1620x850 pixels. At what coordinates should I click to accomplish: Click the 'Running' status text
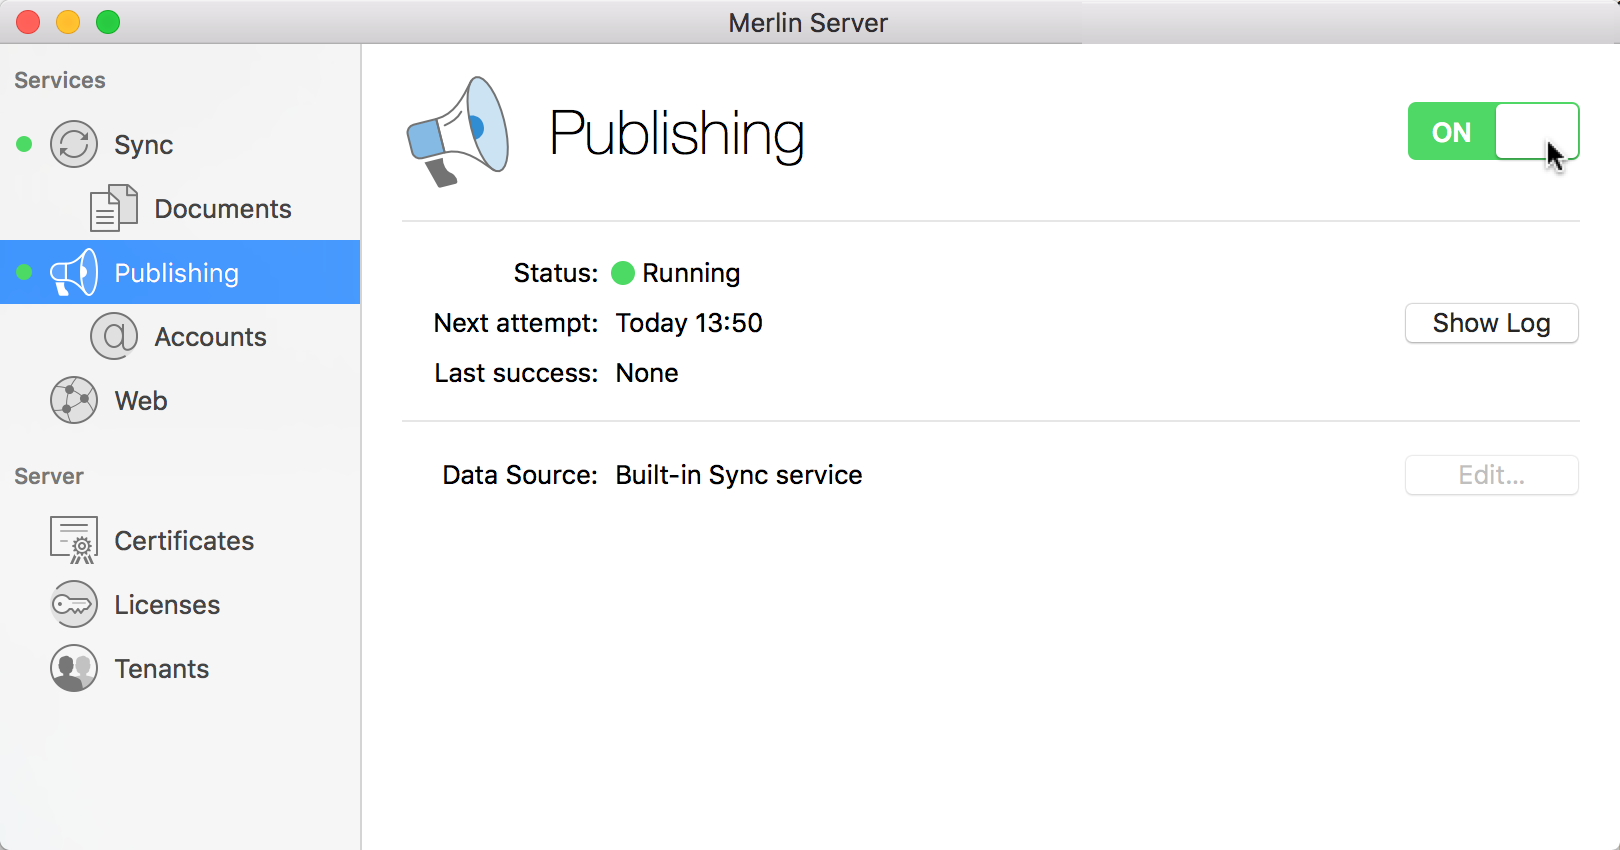click(691, 273)
